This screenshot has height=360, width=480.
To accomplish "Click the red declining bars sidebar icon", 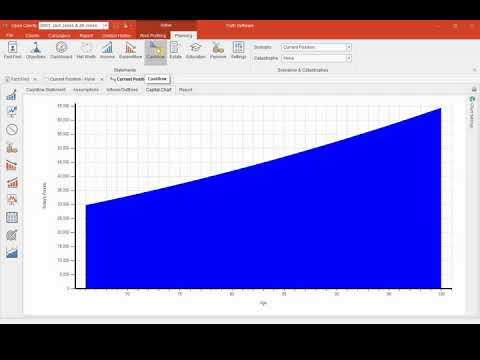I will [x=12, y=165].
